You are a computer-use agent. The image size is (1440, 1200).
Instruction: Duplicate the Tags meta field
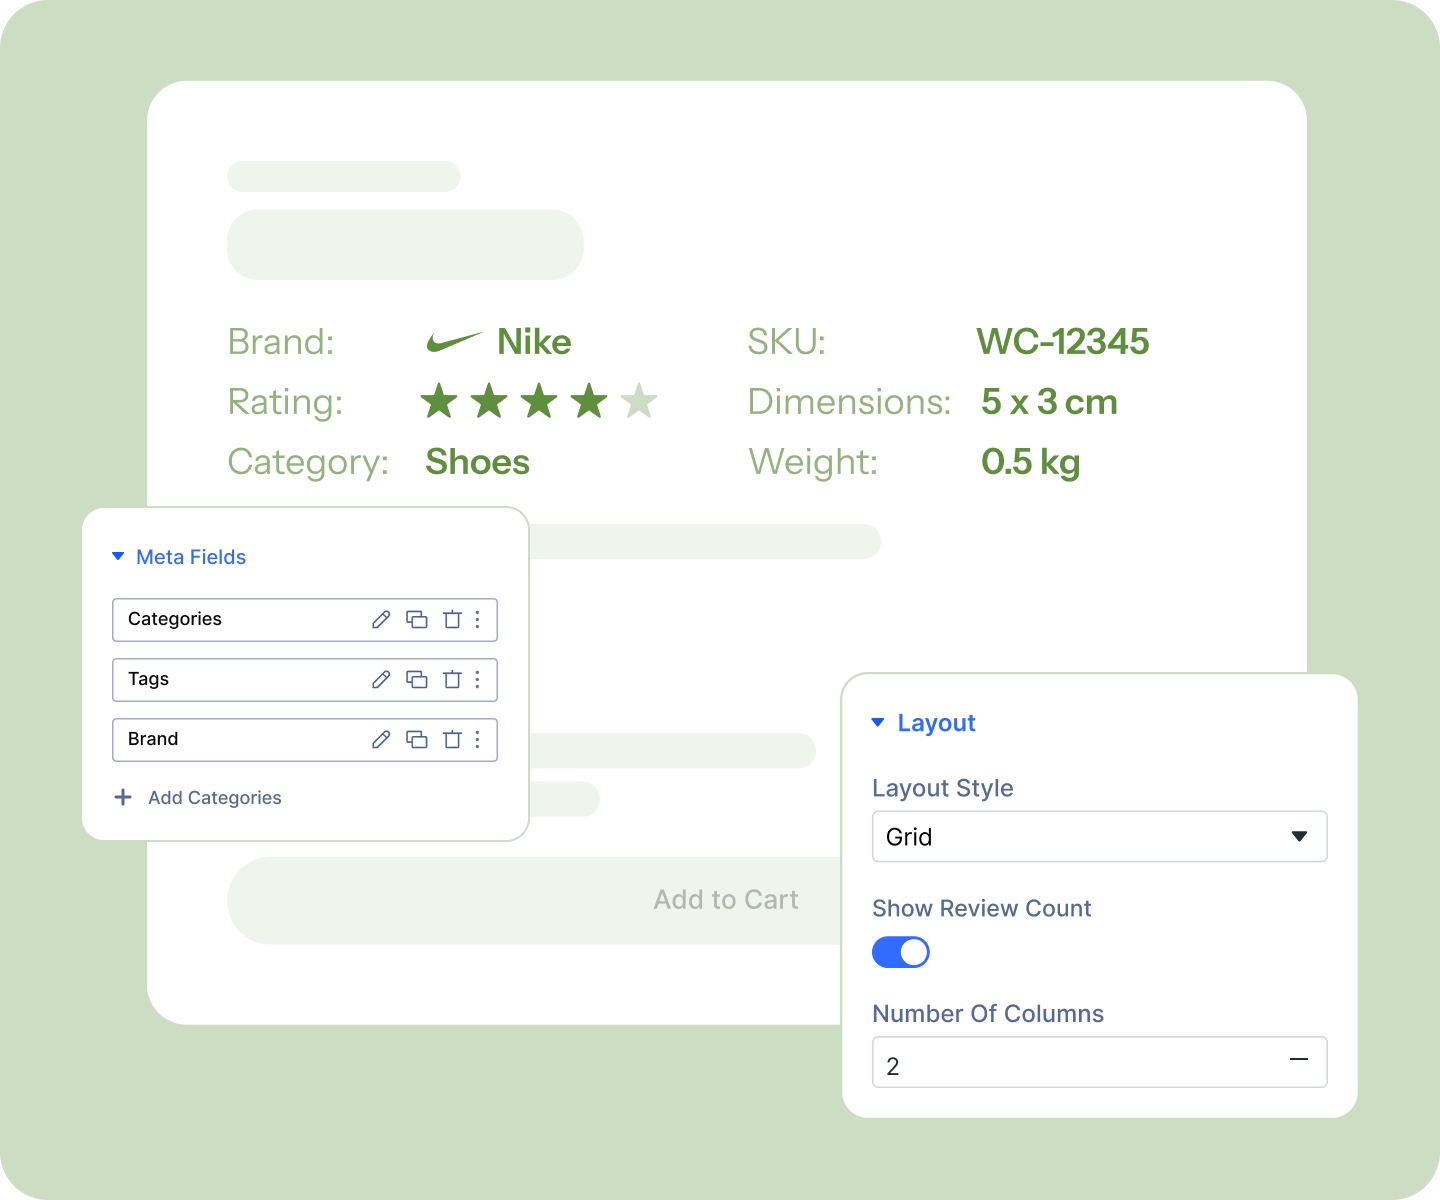click(417, 680)
